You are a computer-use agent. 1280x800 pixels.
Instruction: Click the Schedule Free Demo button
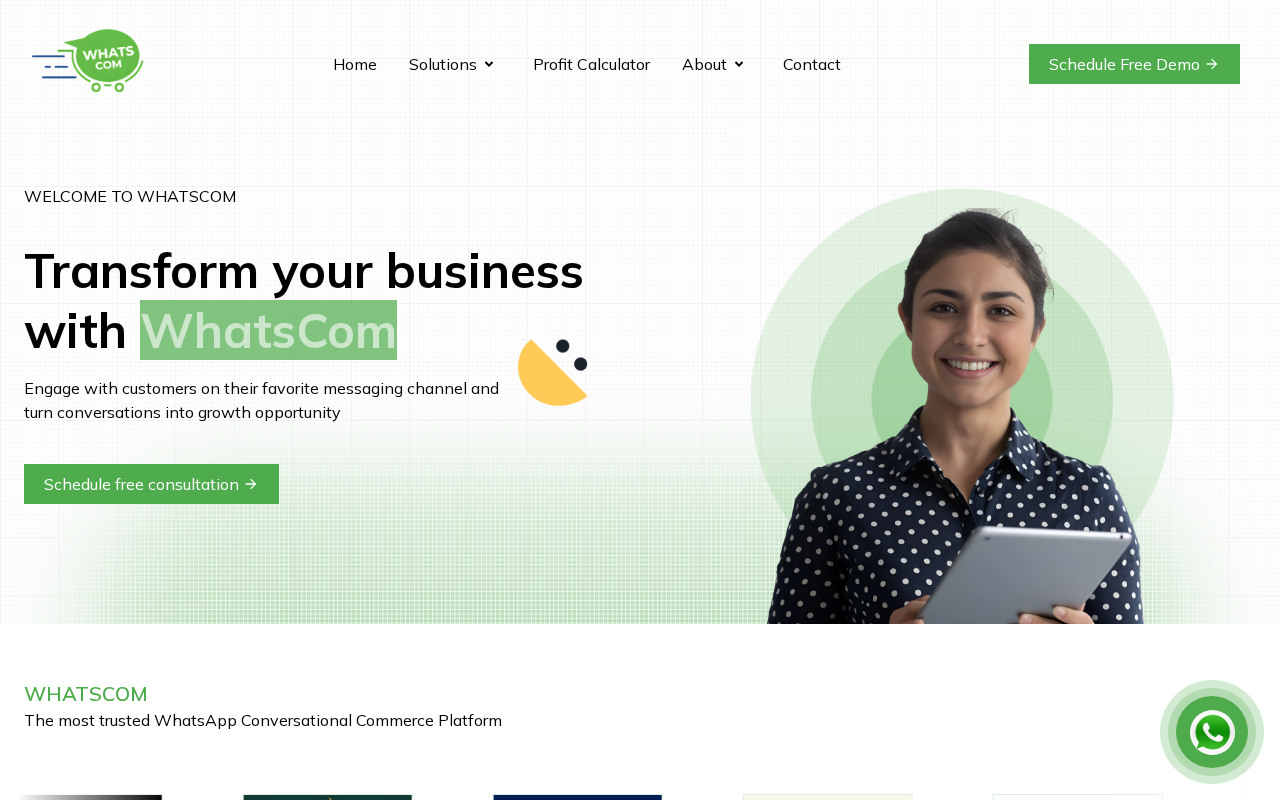pos(1134,64)
